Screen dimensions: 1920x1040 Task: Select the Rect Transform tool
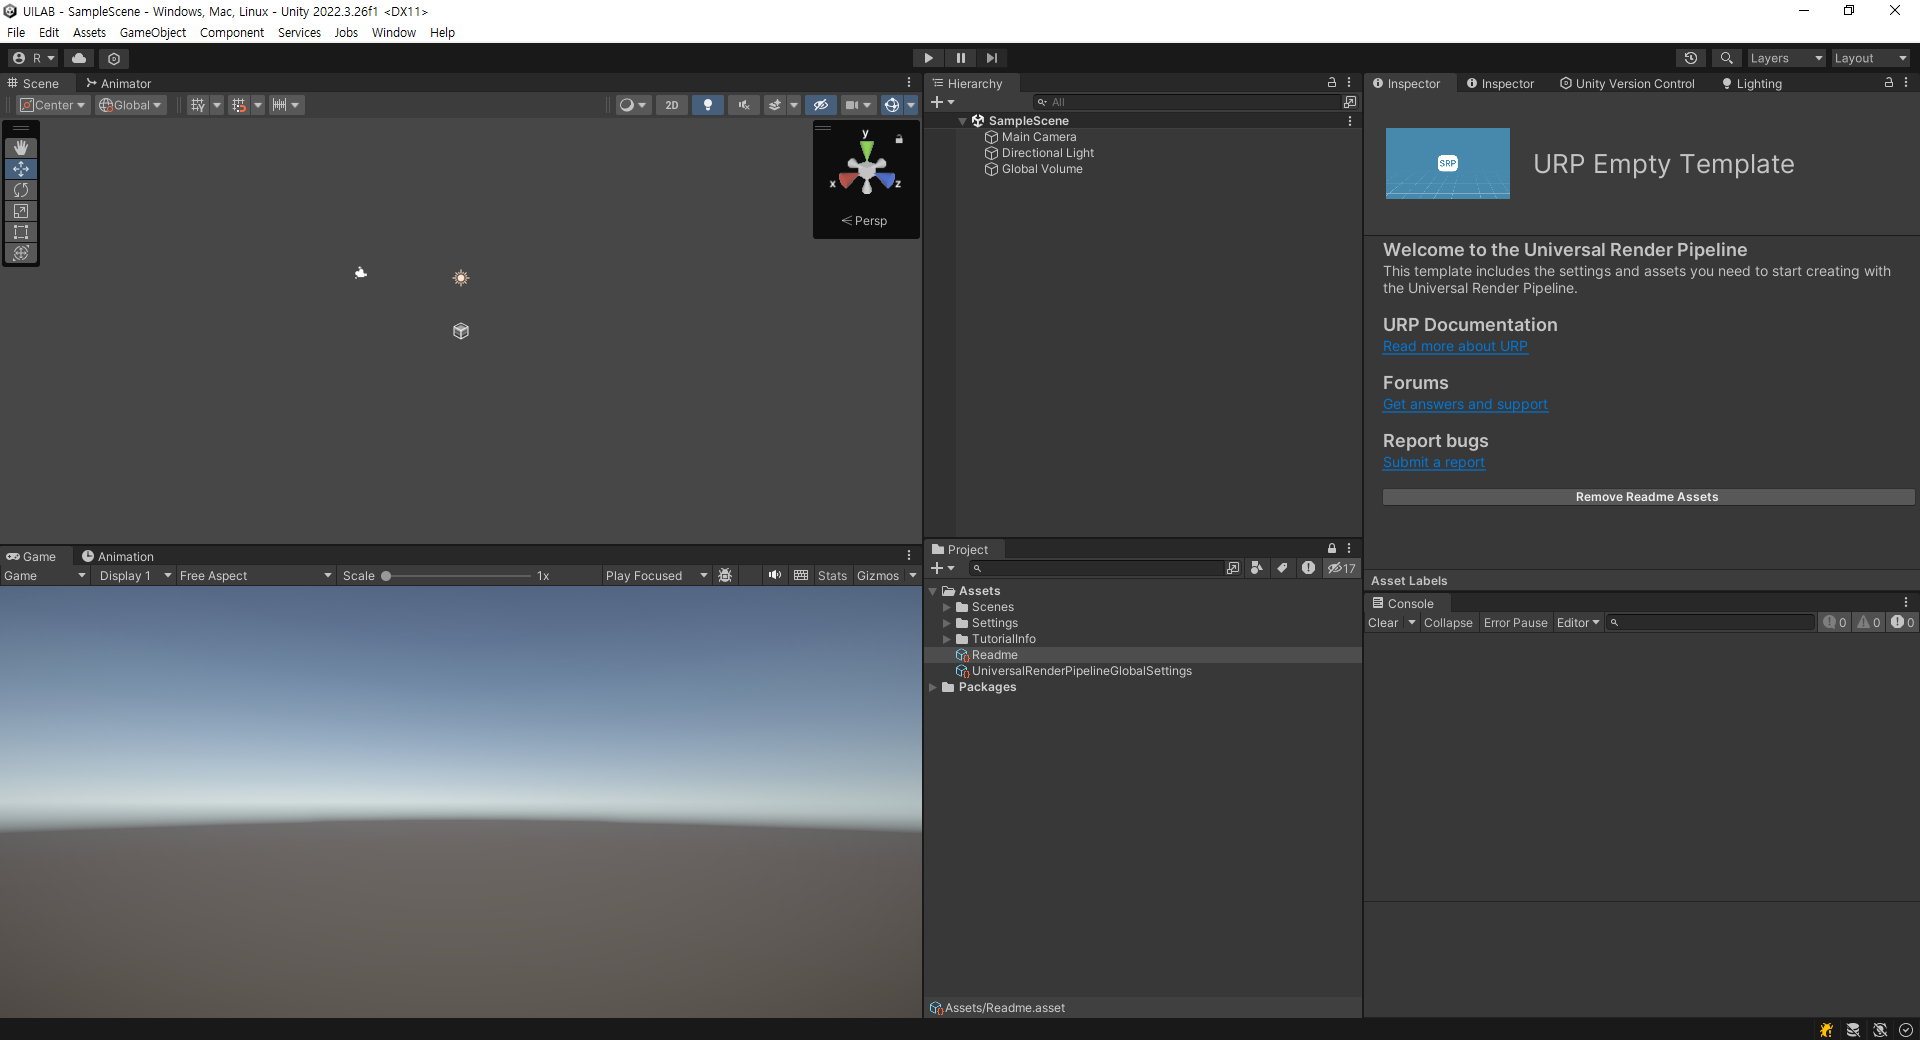[x=21, y=232]
